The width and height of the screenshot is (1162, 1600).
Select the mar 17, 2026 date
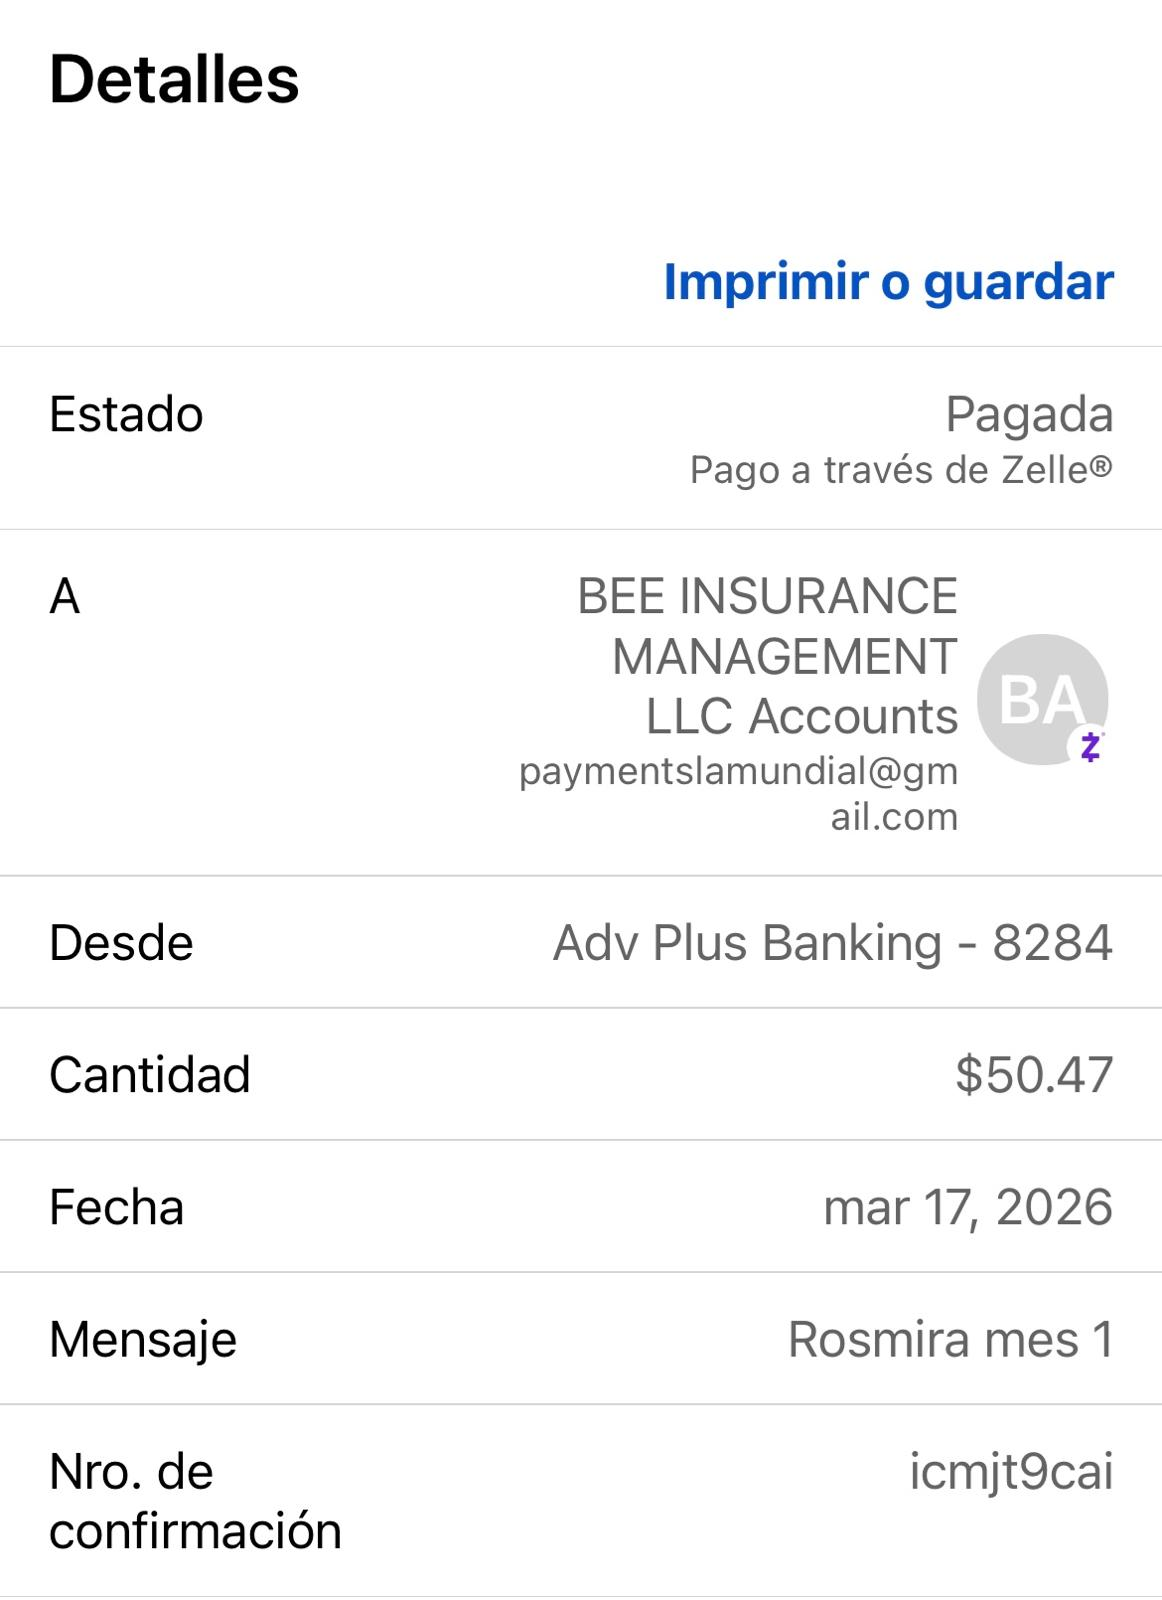[x=967, y=1207]
